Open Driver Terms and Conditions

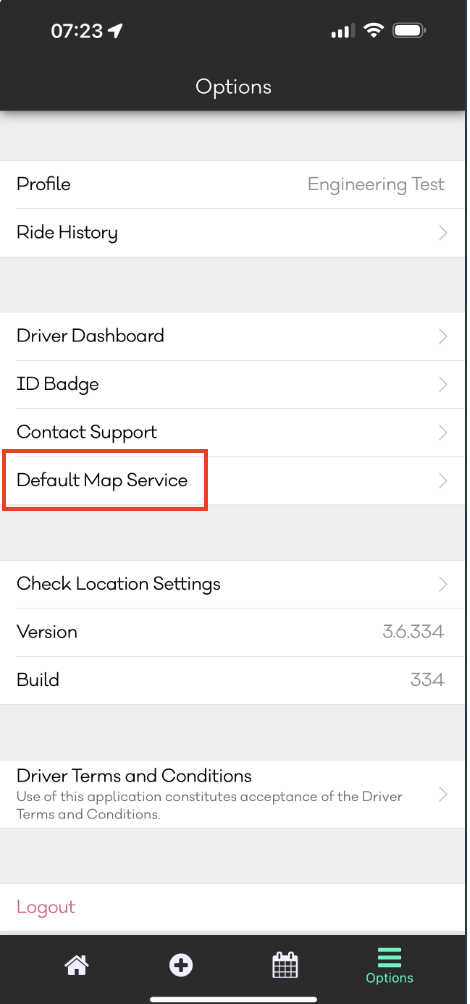click(x=232, y=795)
